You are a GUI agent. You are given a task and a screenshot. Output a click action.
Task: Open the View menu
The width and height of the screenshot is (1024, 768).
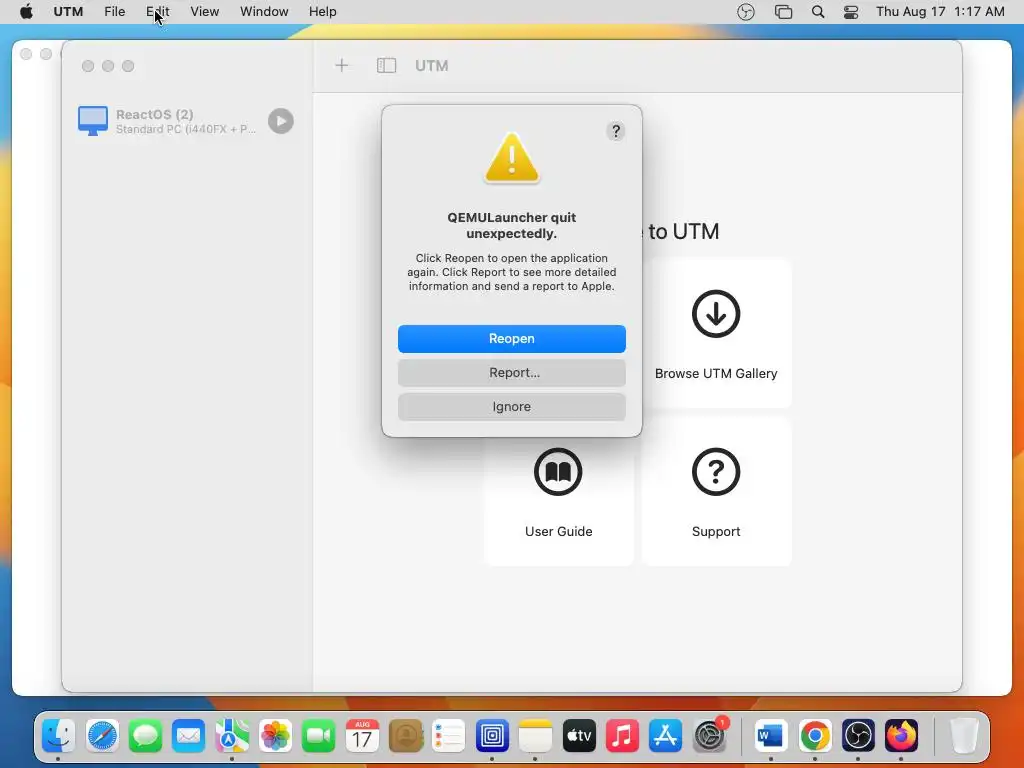point(204,12)
